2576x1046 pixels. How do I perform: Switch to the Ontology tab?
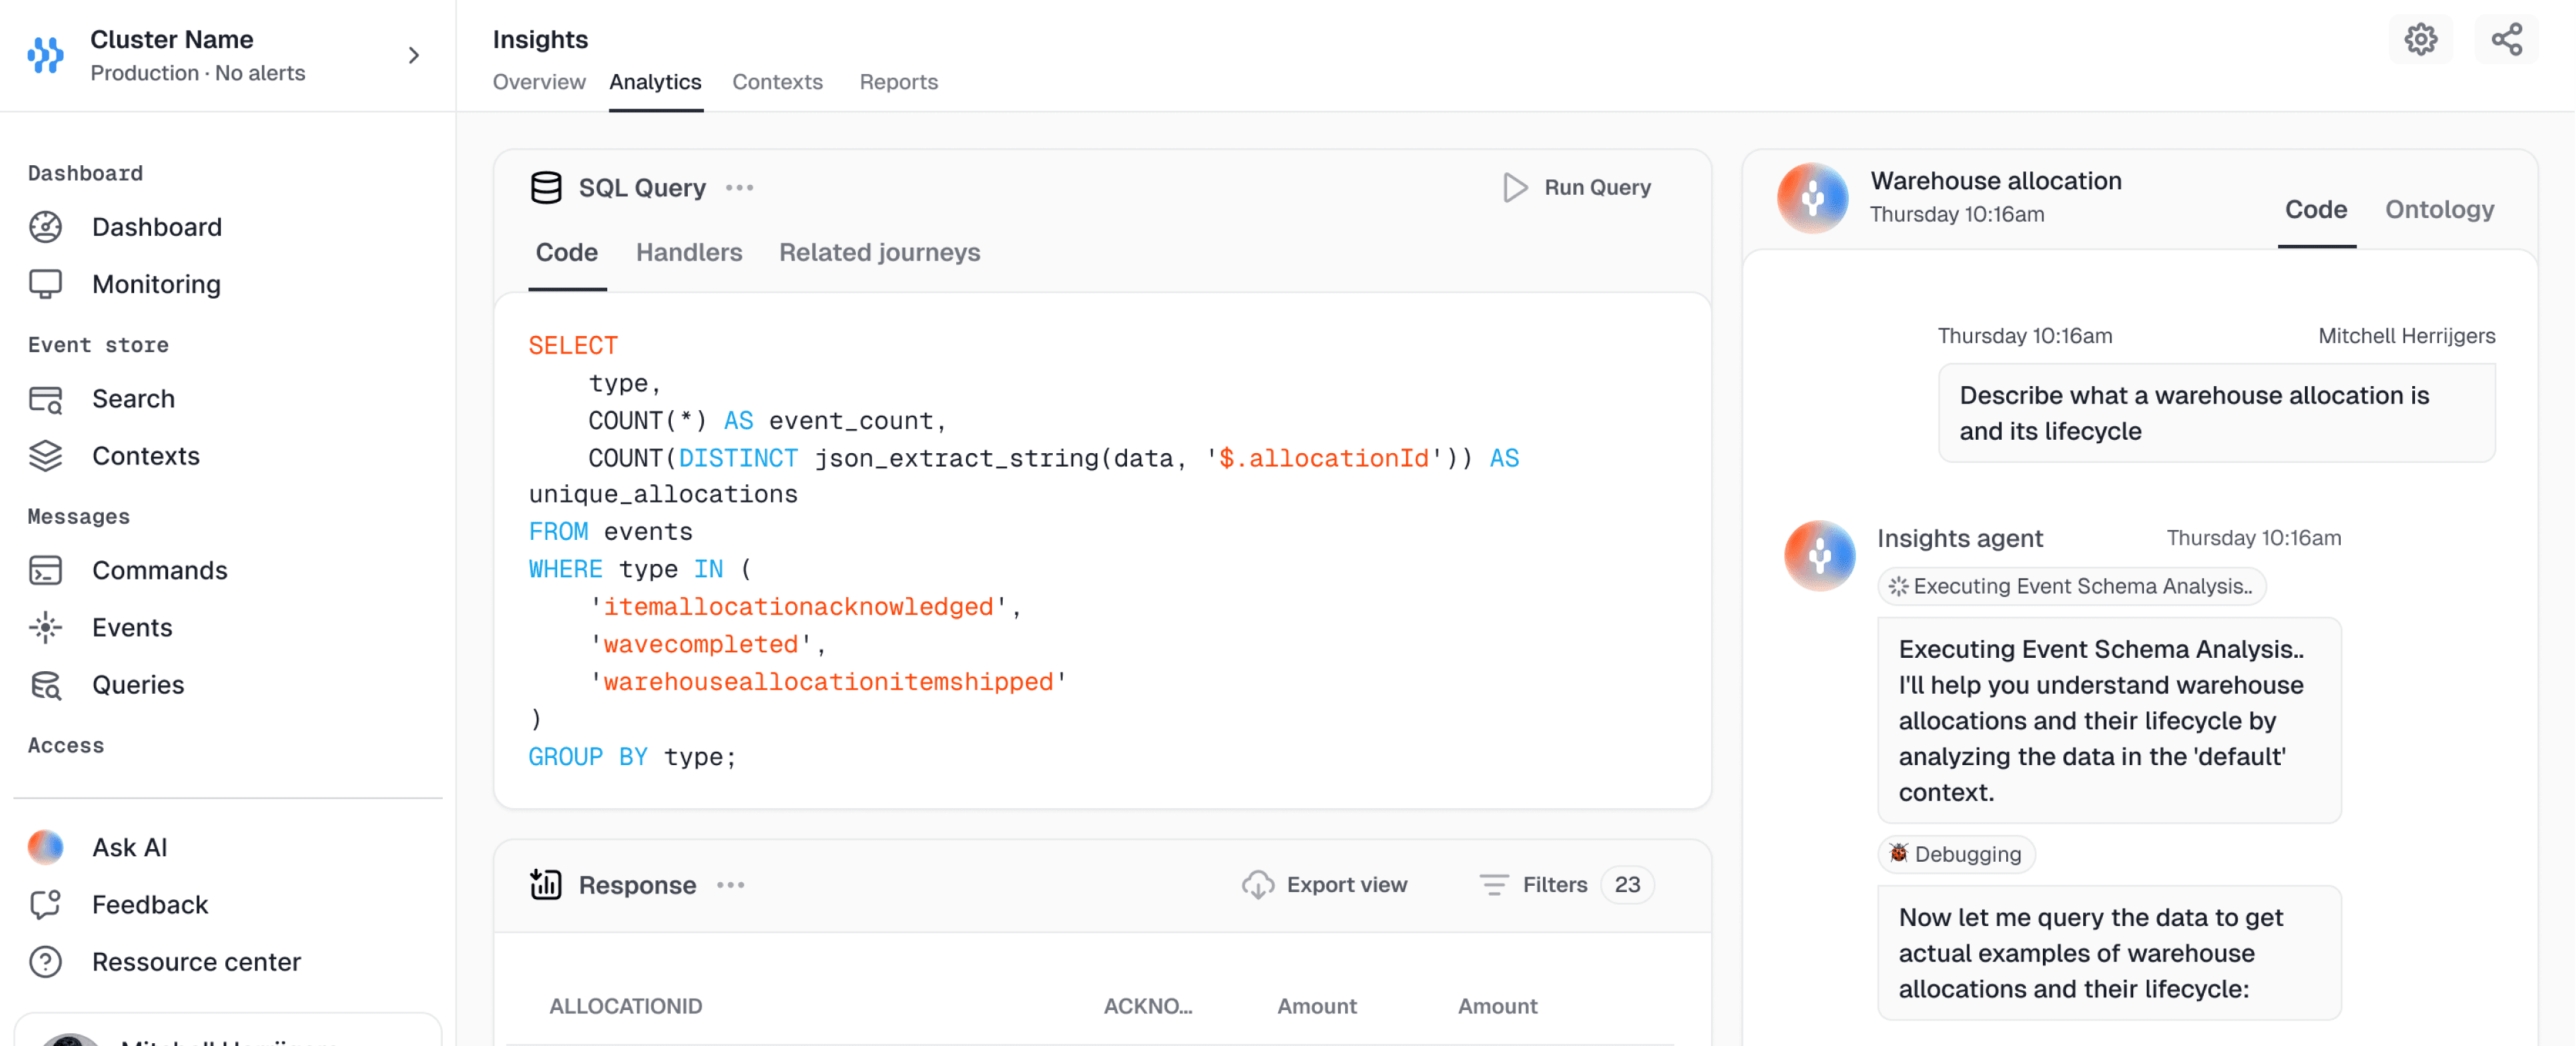[x=2439, y=210]
